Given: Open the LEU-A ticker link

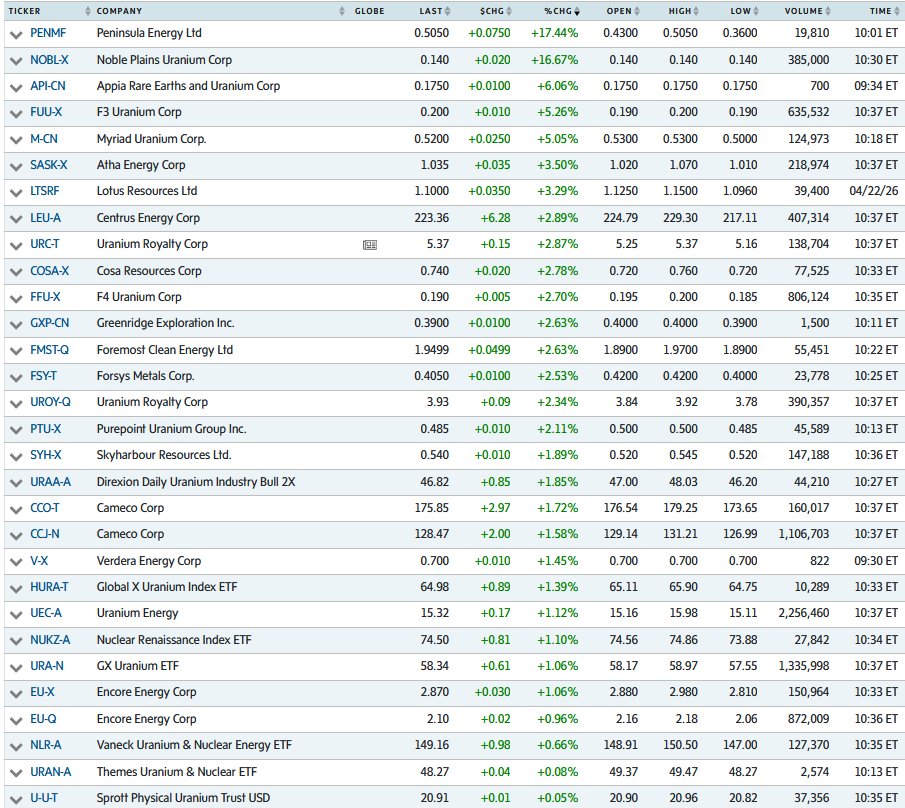Looking at the screenshot, I should 45,218.
